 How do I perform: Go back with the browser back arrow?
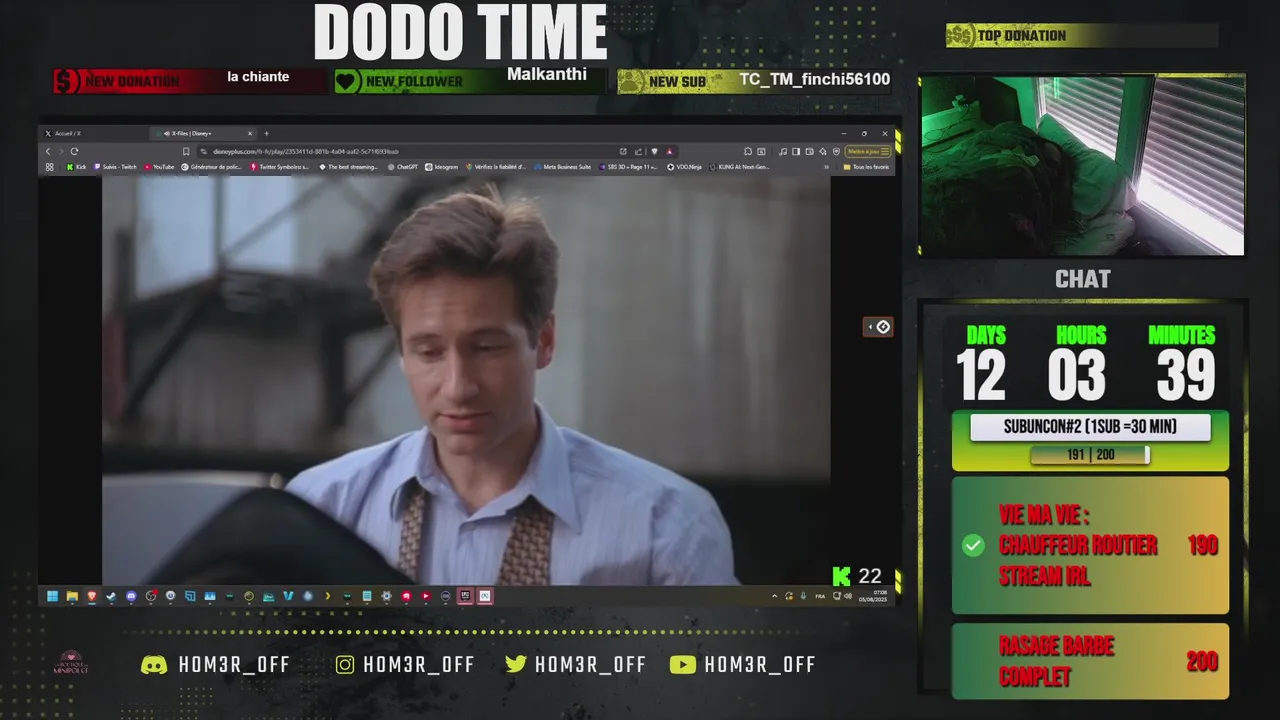48,151
